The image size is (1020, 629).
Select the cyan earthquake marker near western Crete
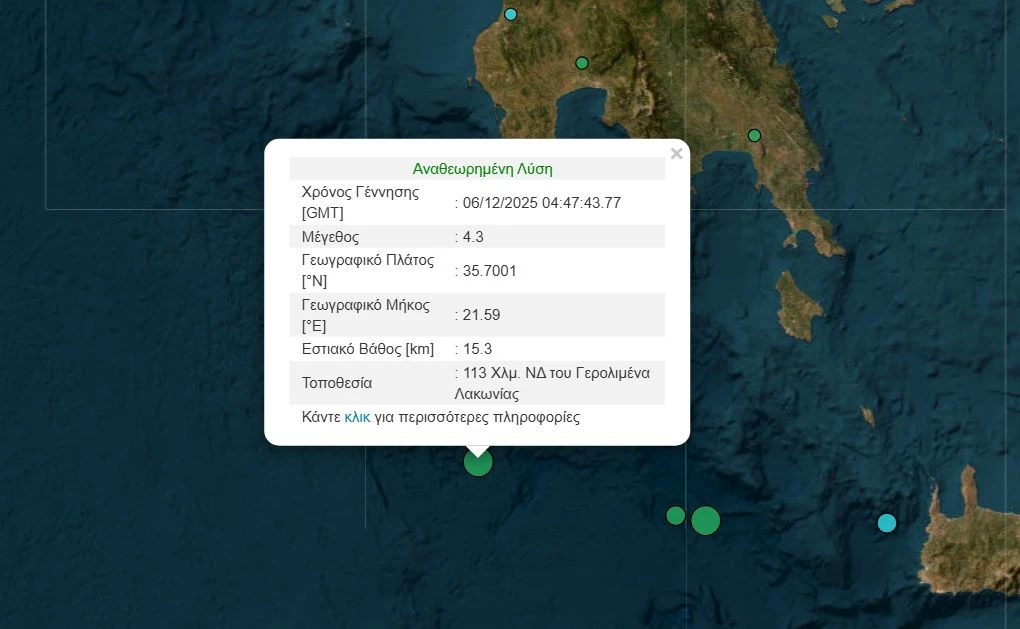(x=887, y=523)
